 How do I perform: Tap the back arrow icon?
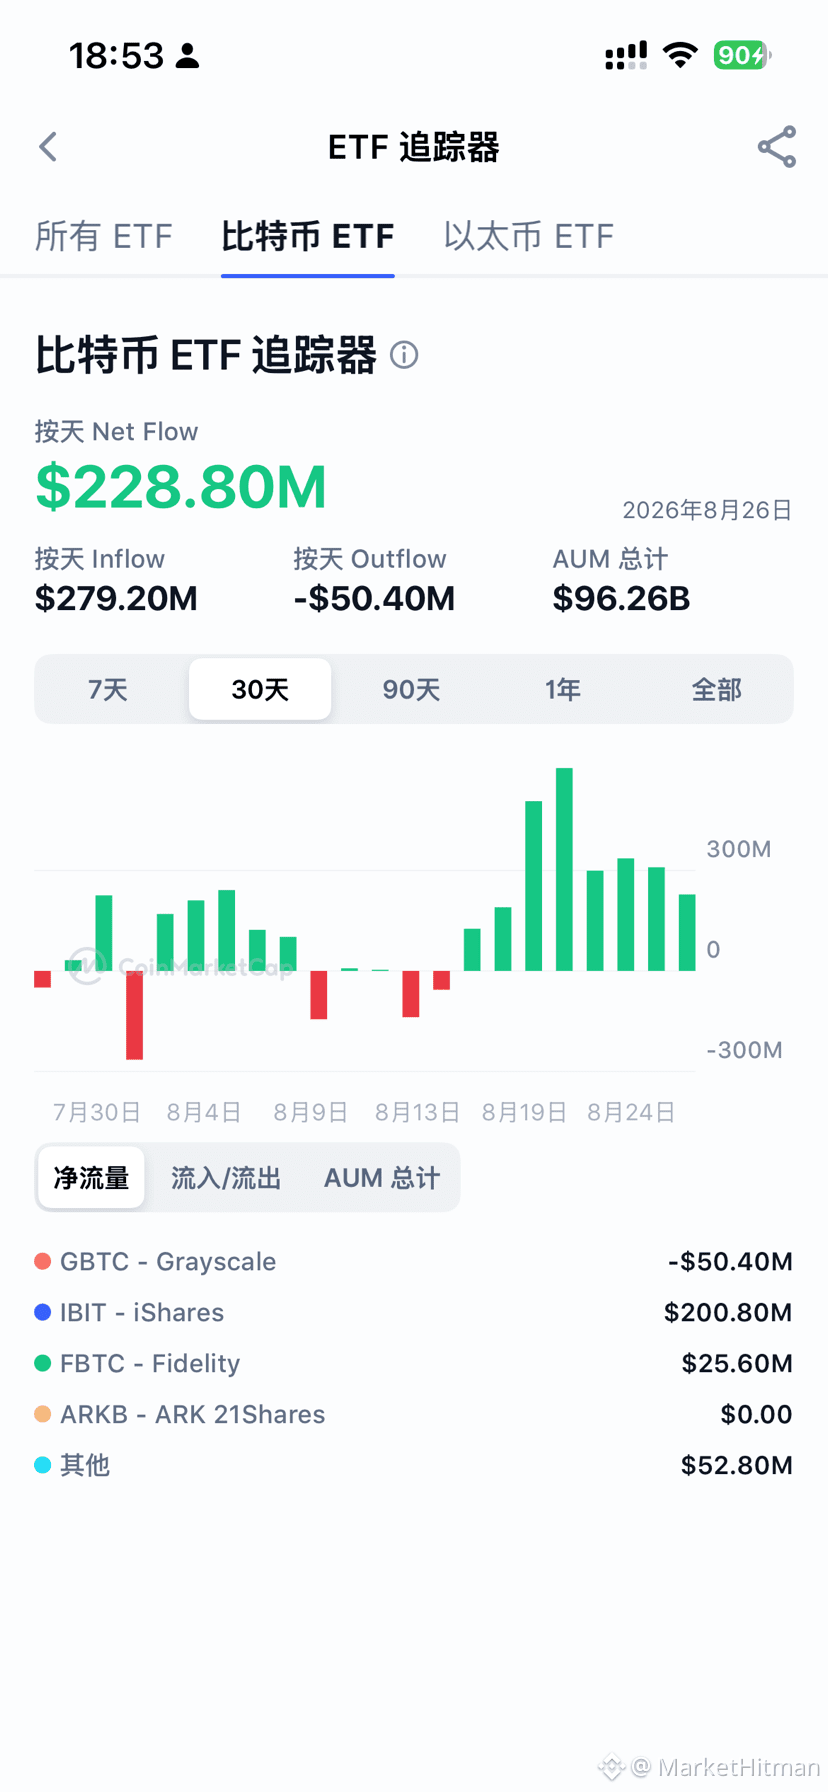48,147
